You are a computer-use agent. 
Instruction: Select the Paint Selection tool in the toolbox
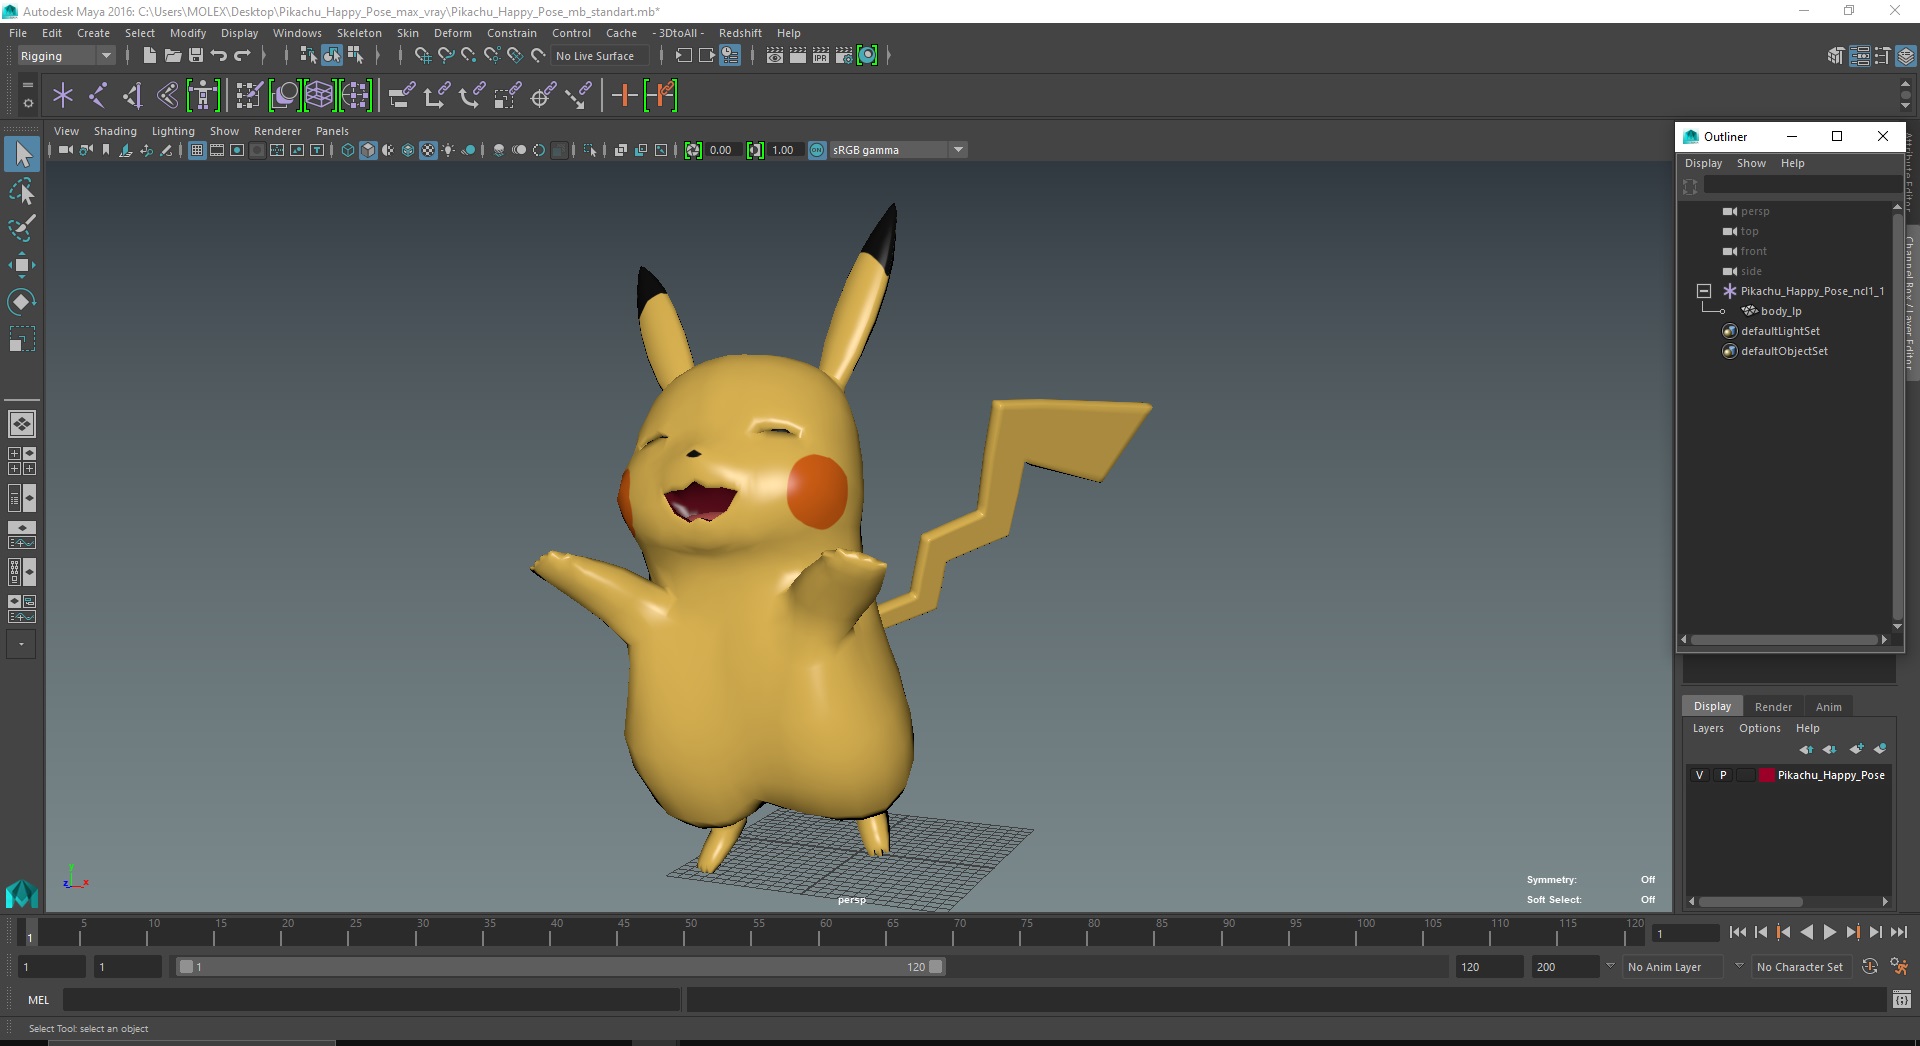click(22, 227)
